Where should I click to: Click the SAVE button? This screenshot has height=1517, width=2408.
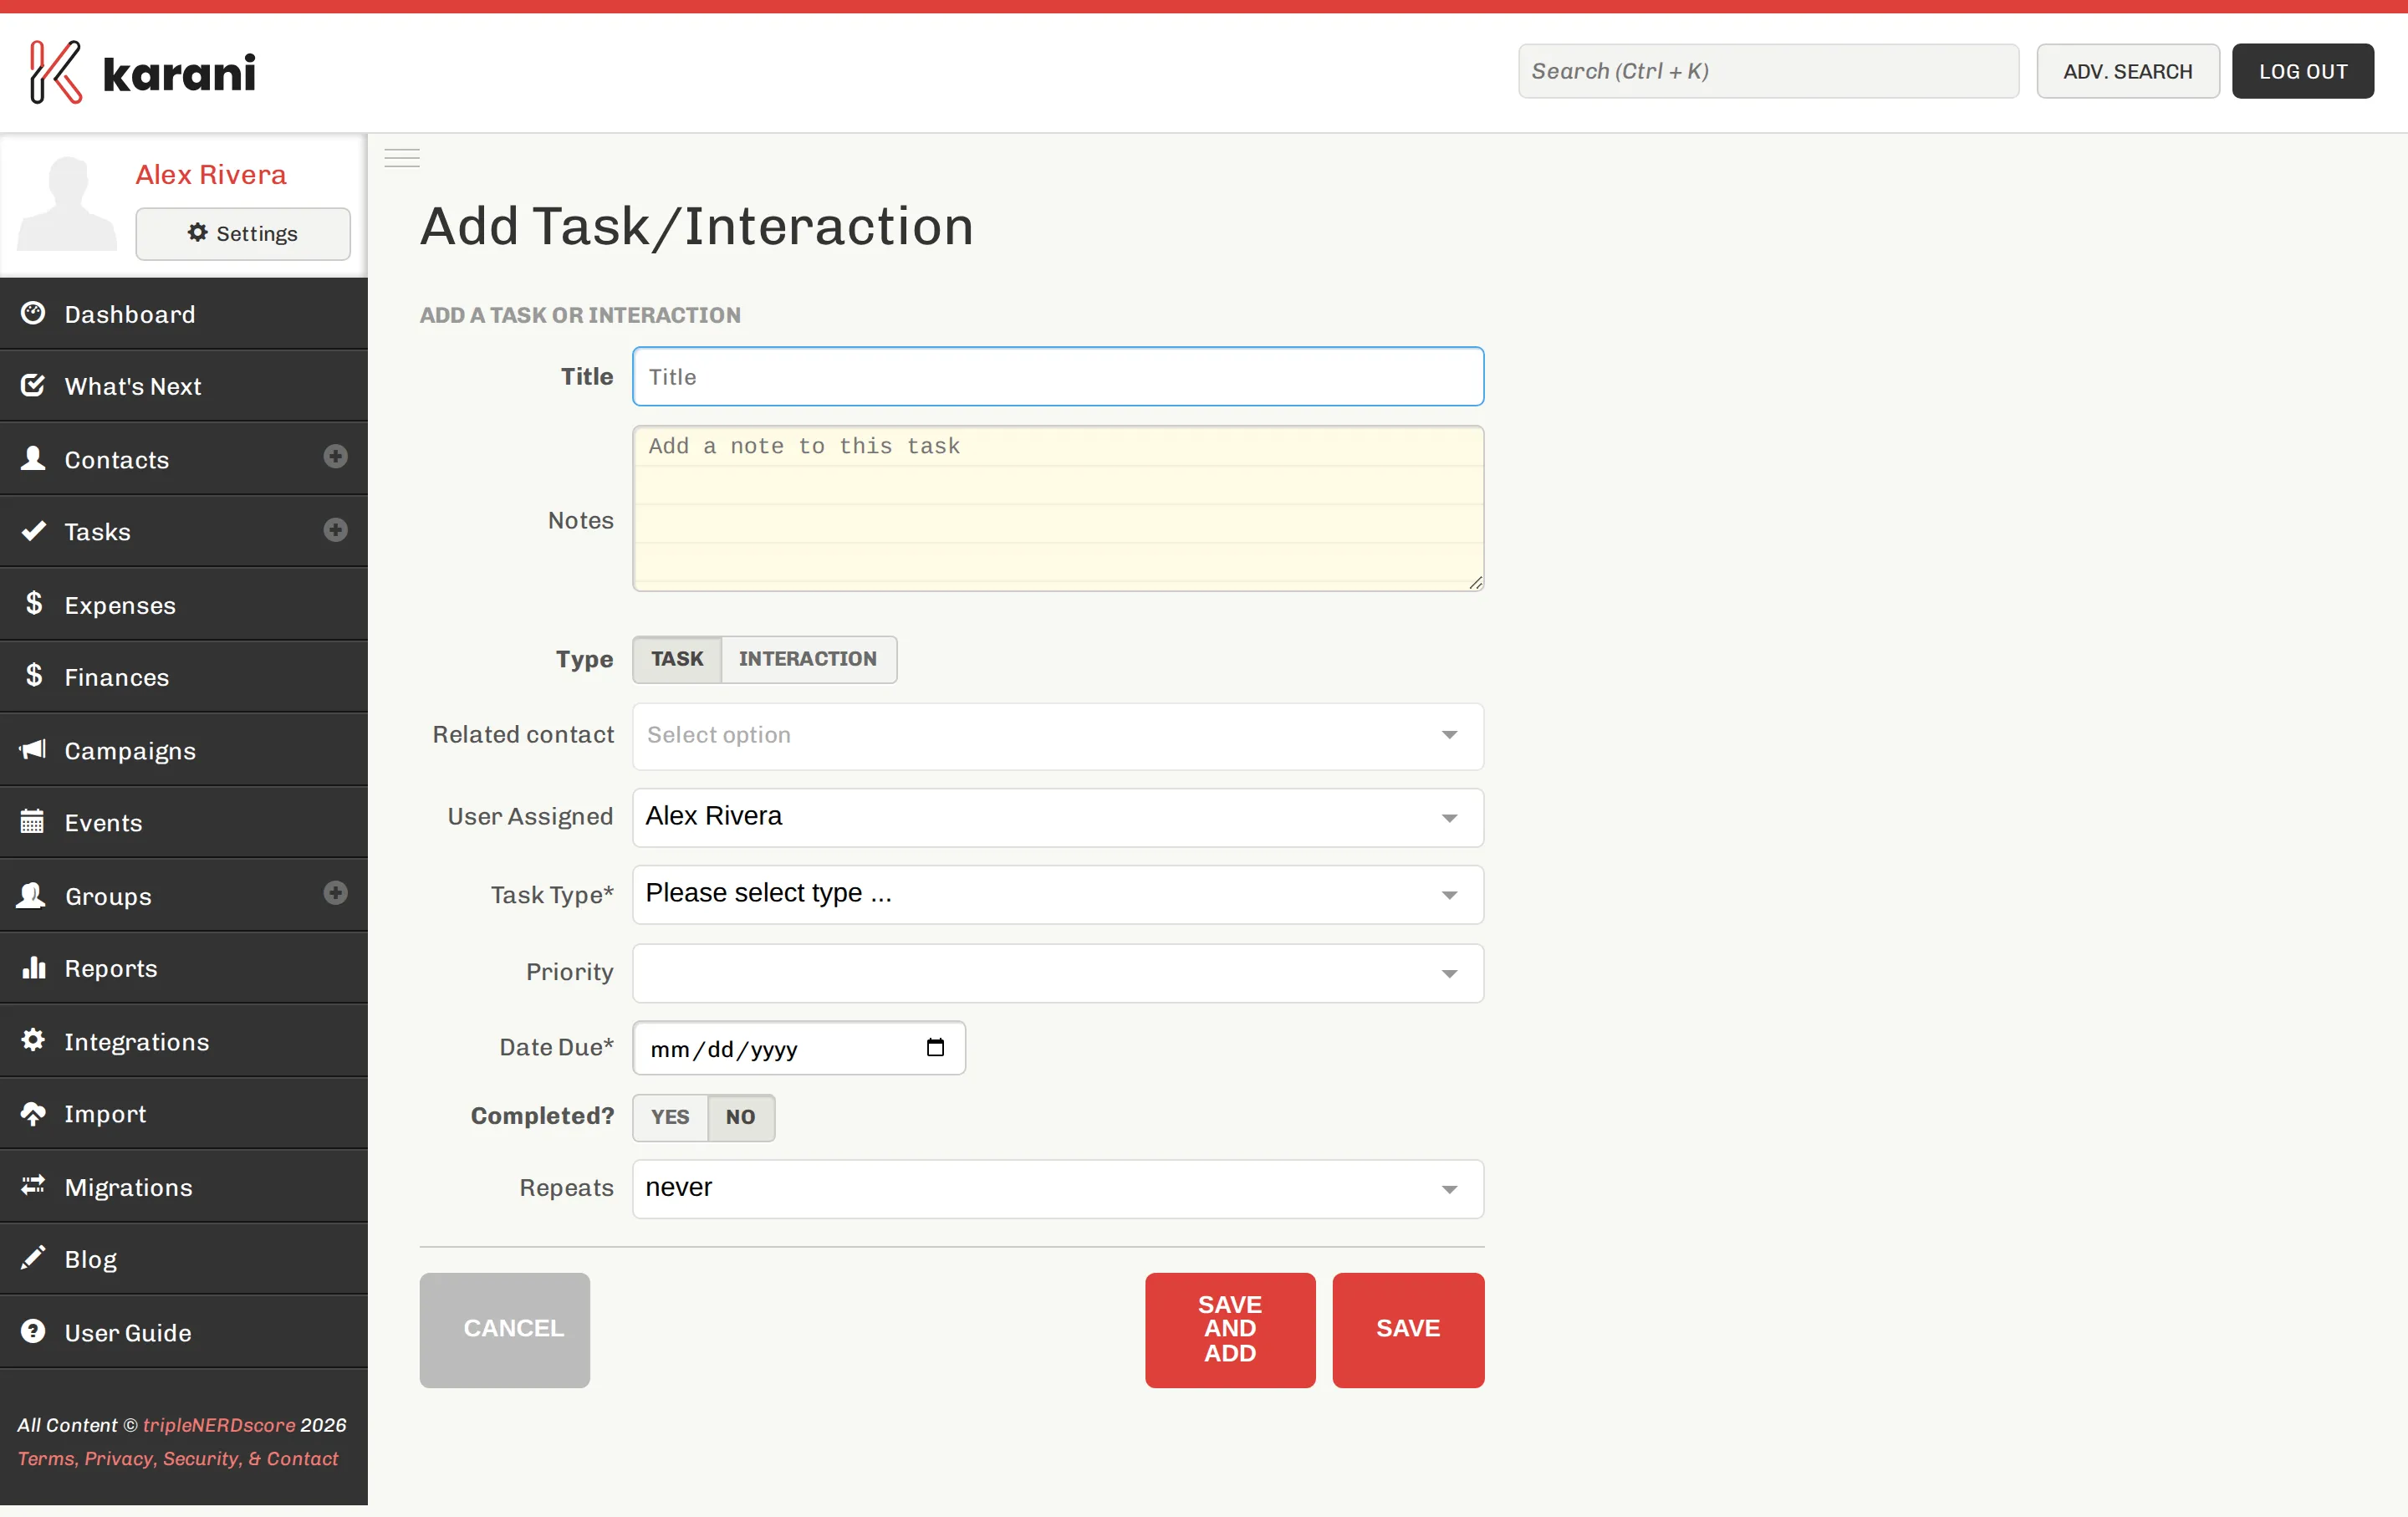pos(1408,1329)
